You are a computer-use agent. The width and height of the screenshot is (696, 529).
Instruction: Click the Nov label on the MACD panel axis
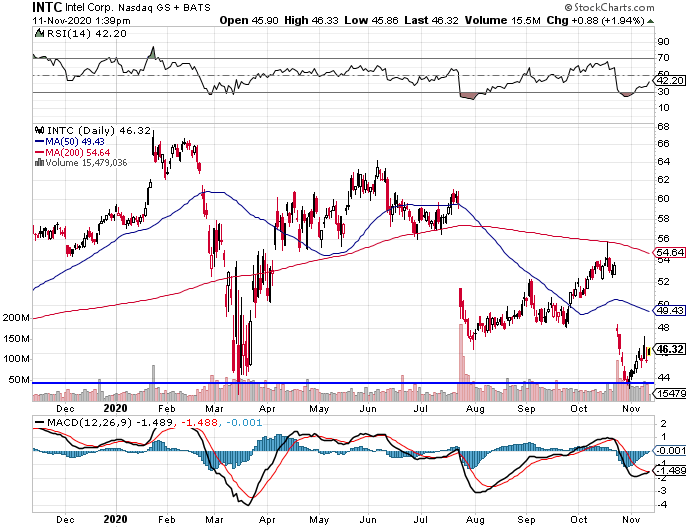[631, 519]
